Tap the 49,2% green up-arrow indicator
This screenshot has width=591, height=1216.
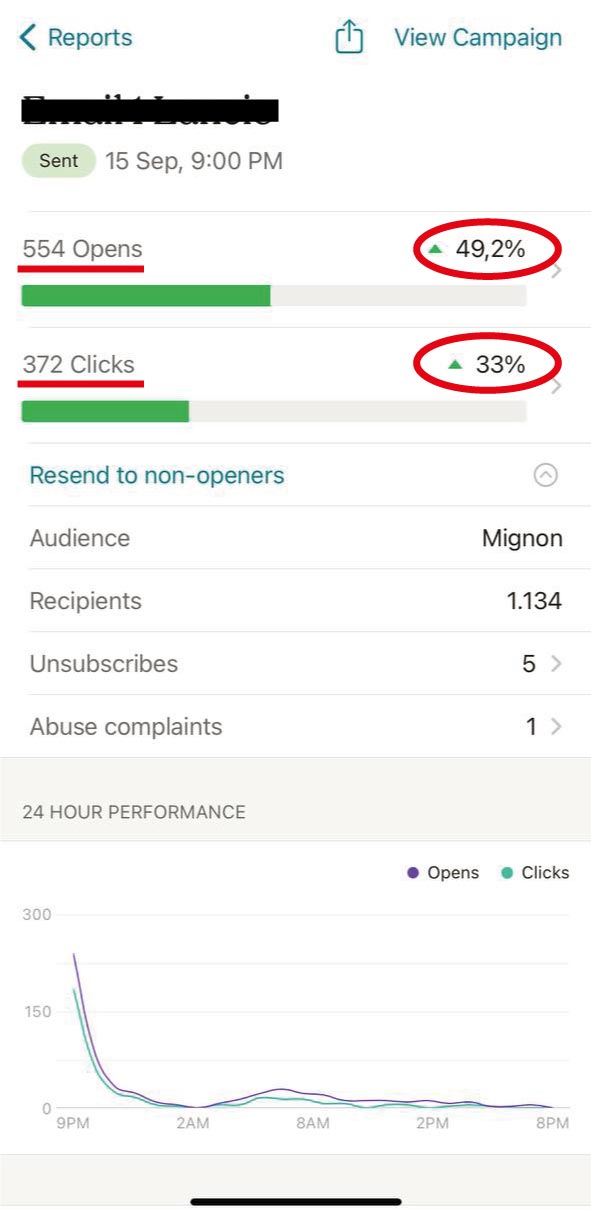click(435, 249)
